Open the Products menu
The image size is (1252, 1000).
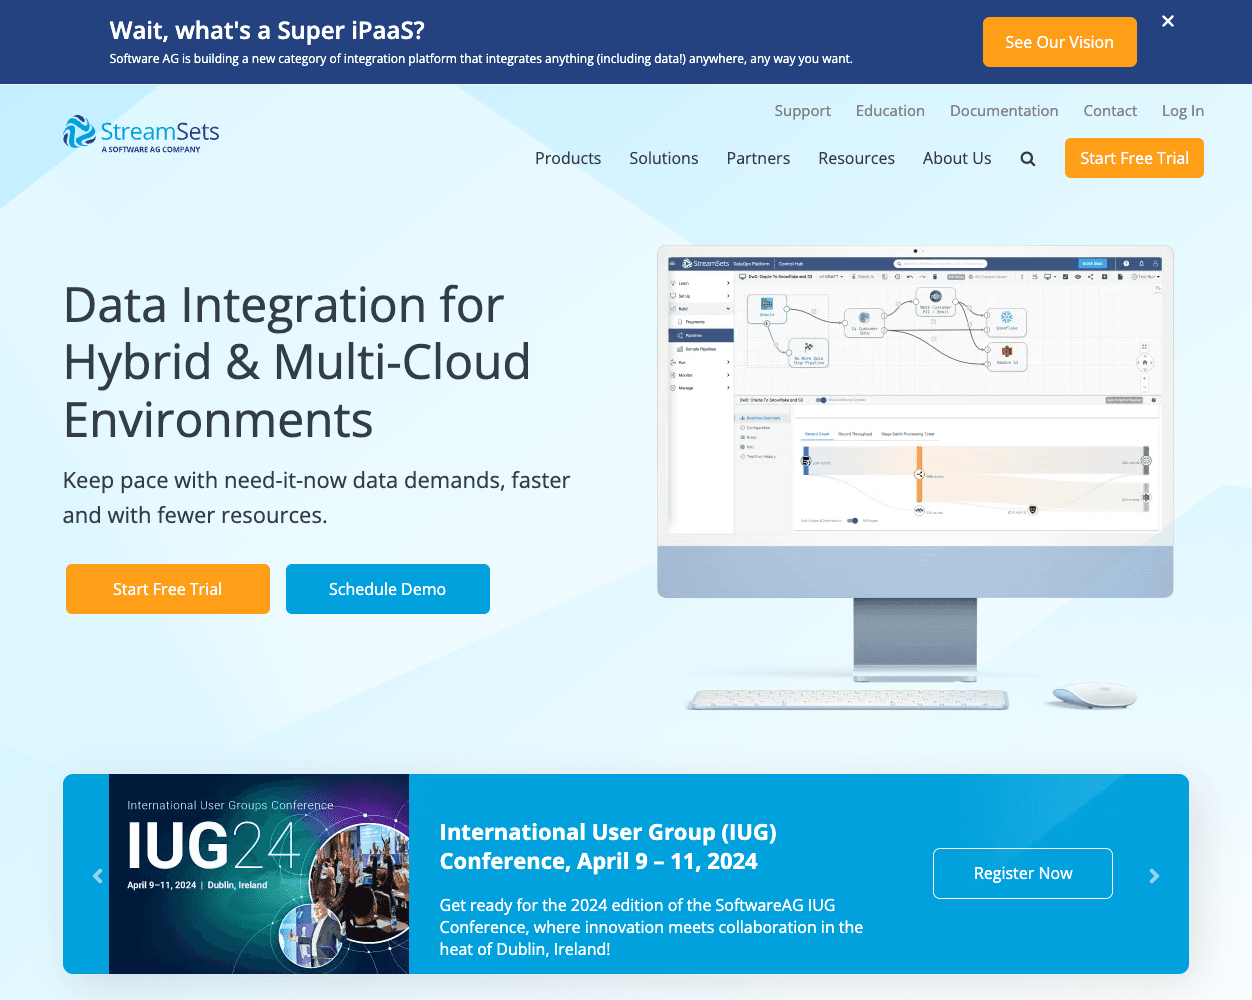[568, 158]
